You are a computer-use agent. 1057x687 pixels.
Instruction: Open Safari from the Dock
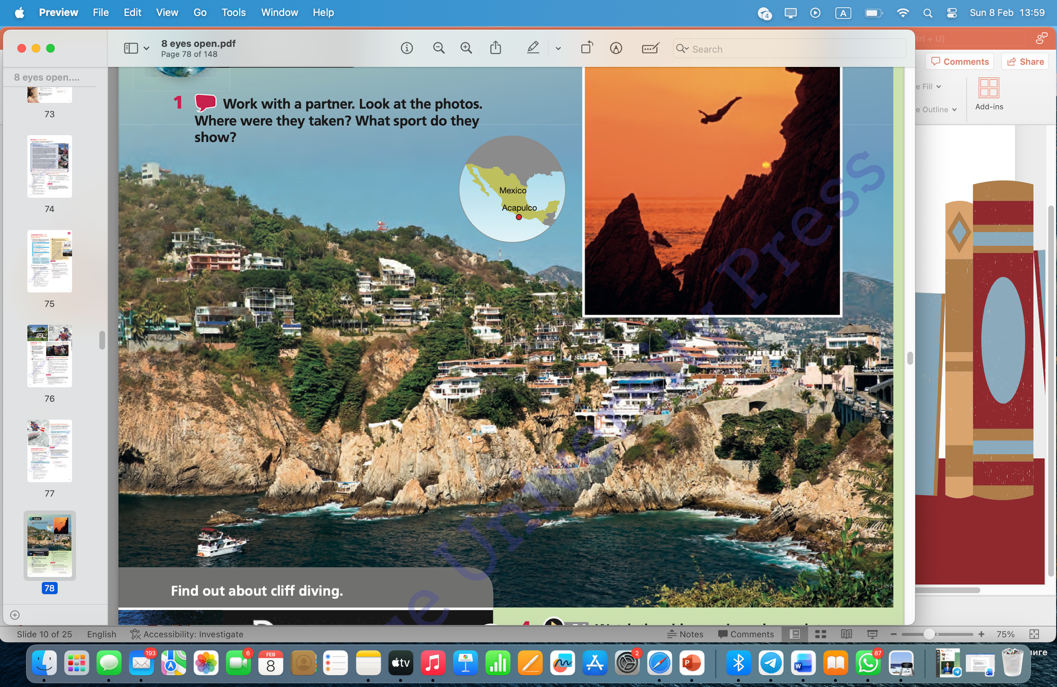pos(659,663)
